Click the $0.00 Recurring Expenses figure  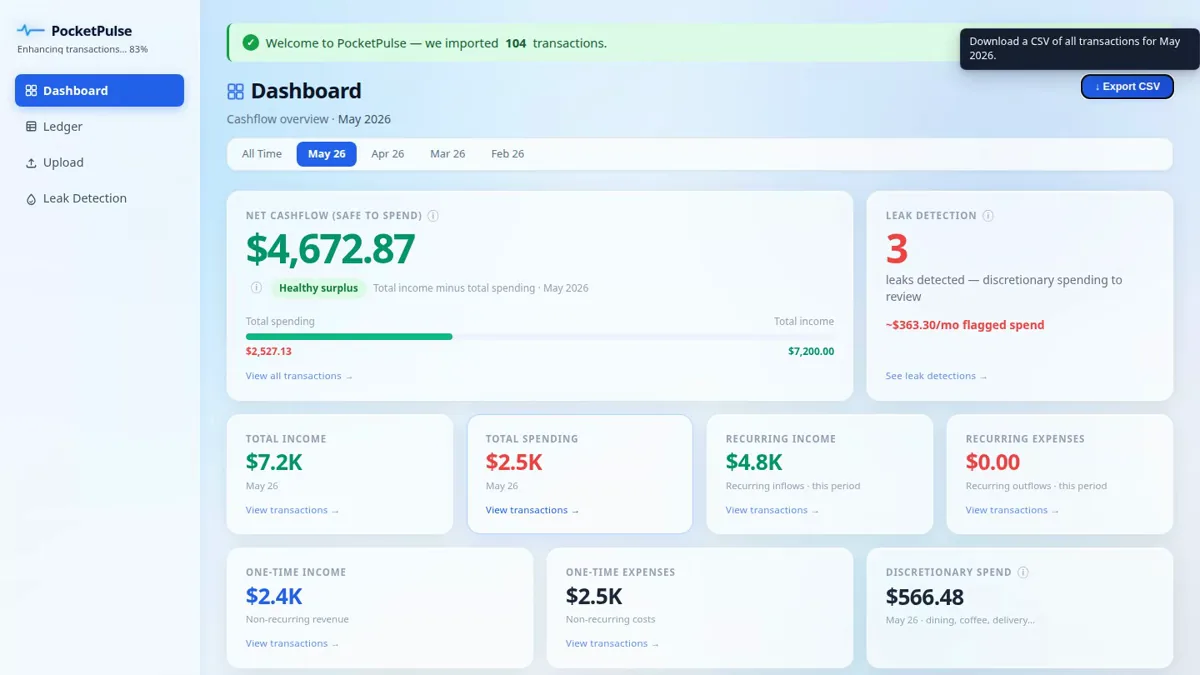pyautogui.click(x=993, y=462)
